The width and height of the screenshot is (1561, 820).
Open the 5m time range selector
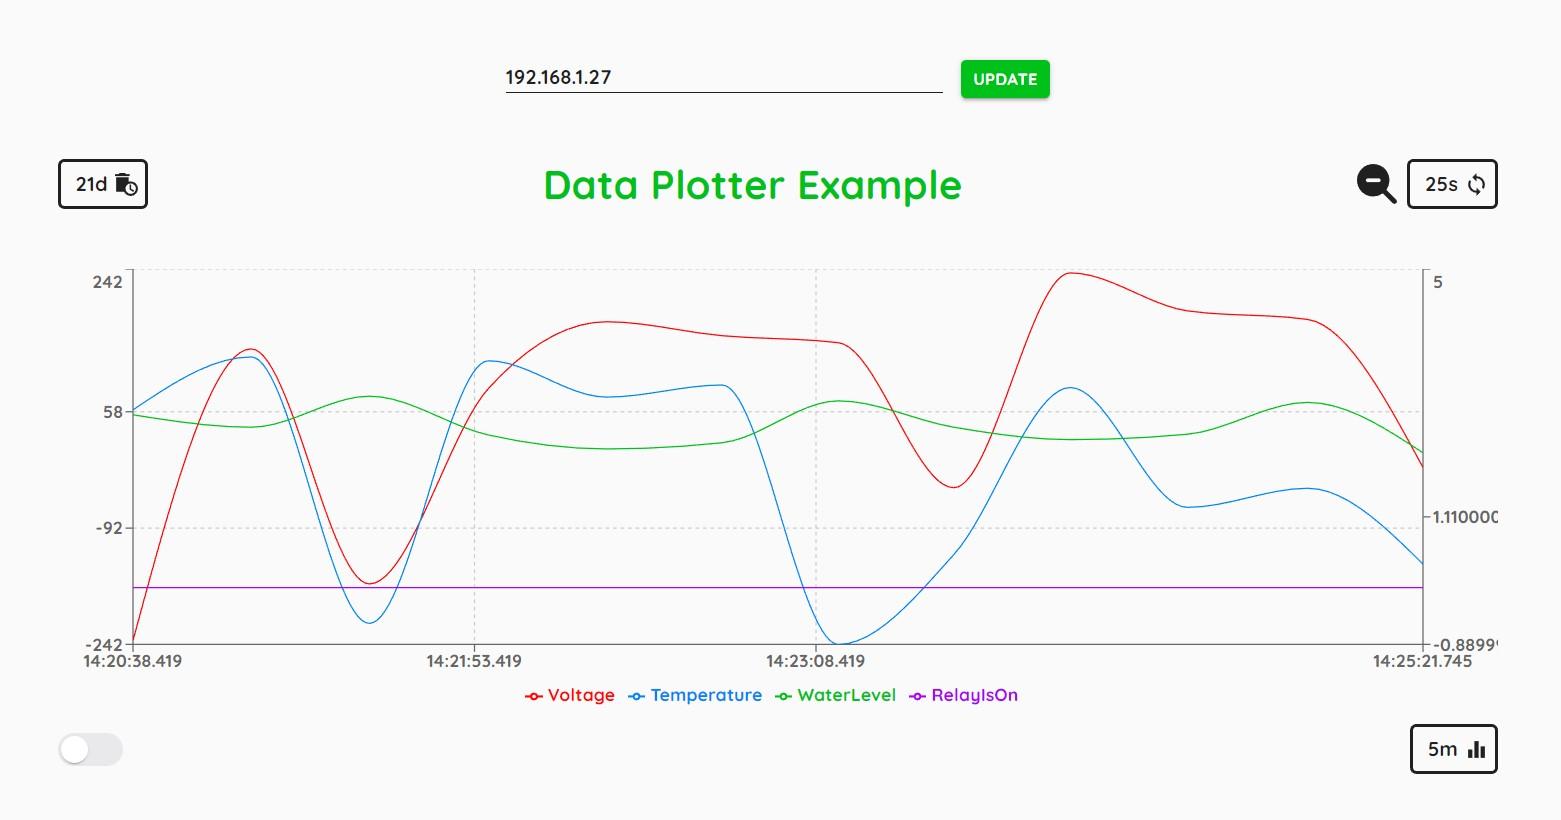tap(1453, 749)
